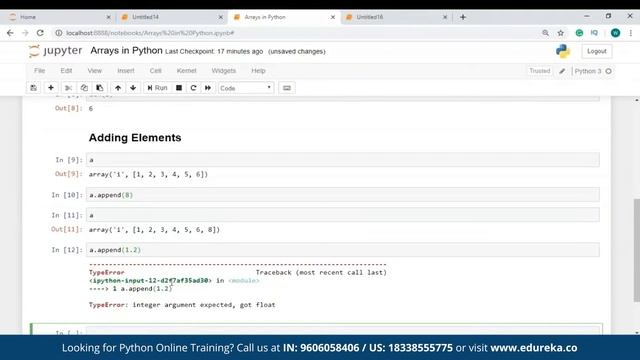Select input cell 11 containing a
This screenshot has height=360, width=640.
pos(343,215)
